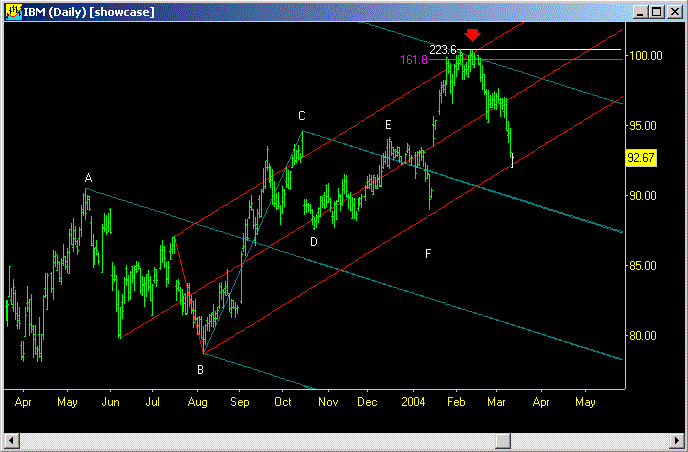Close the IBM chart window

pyautogui.click(x=675, y=11)
